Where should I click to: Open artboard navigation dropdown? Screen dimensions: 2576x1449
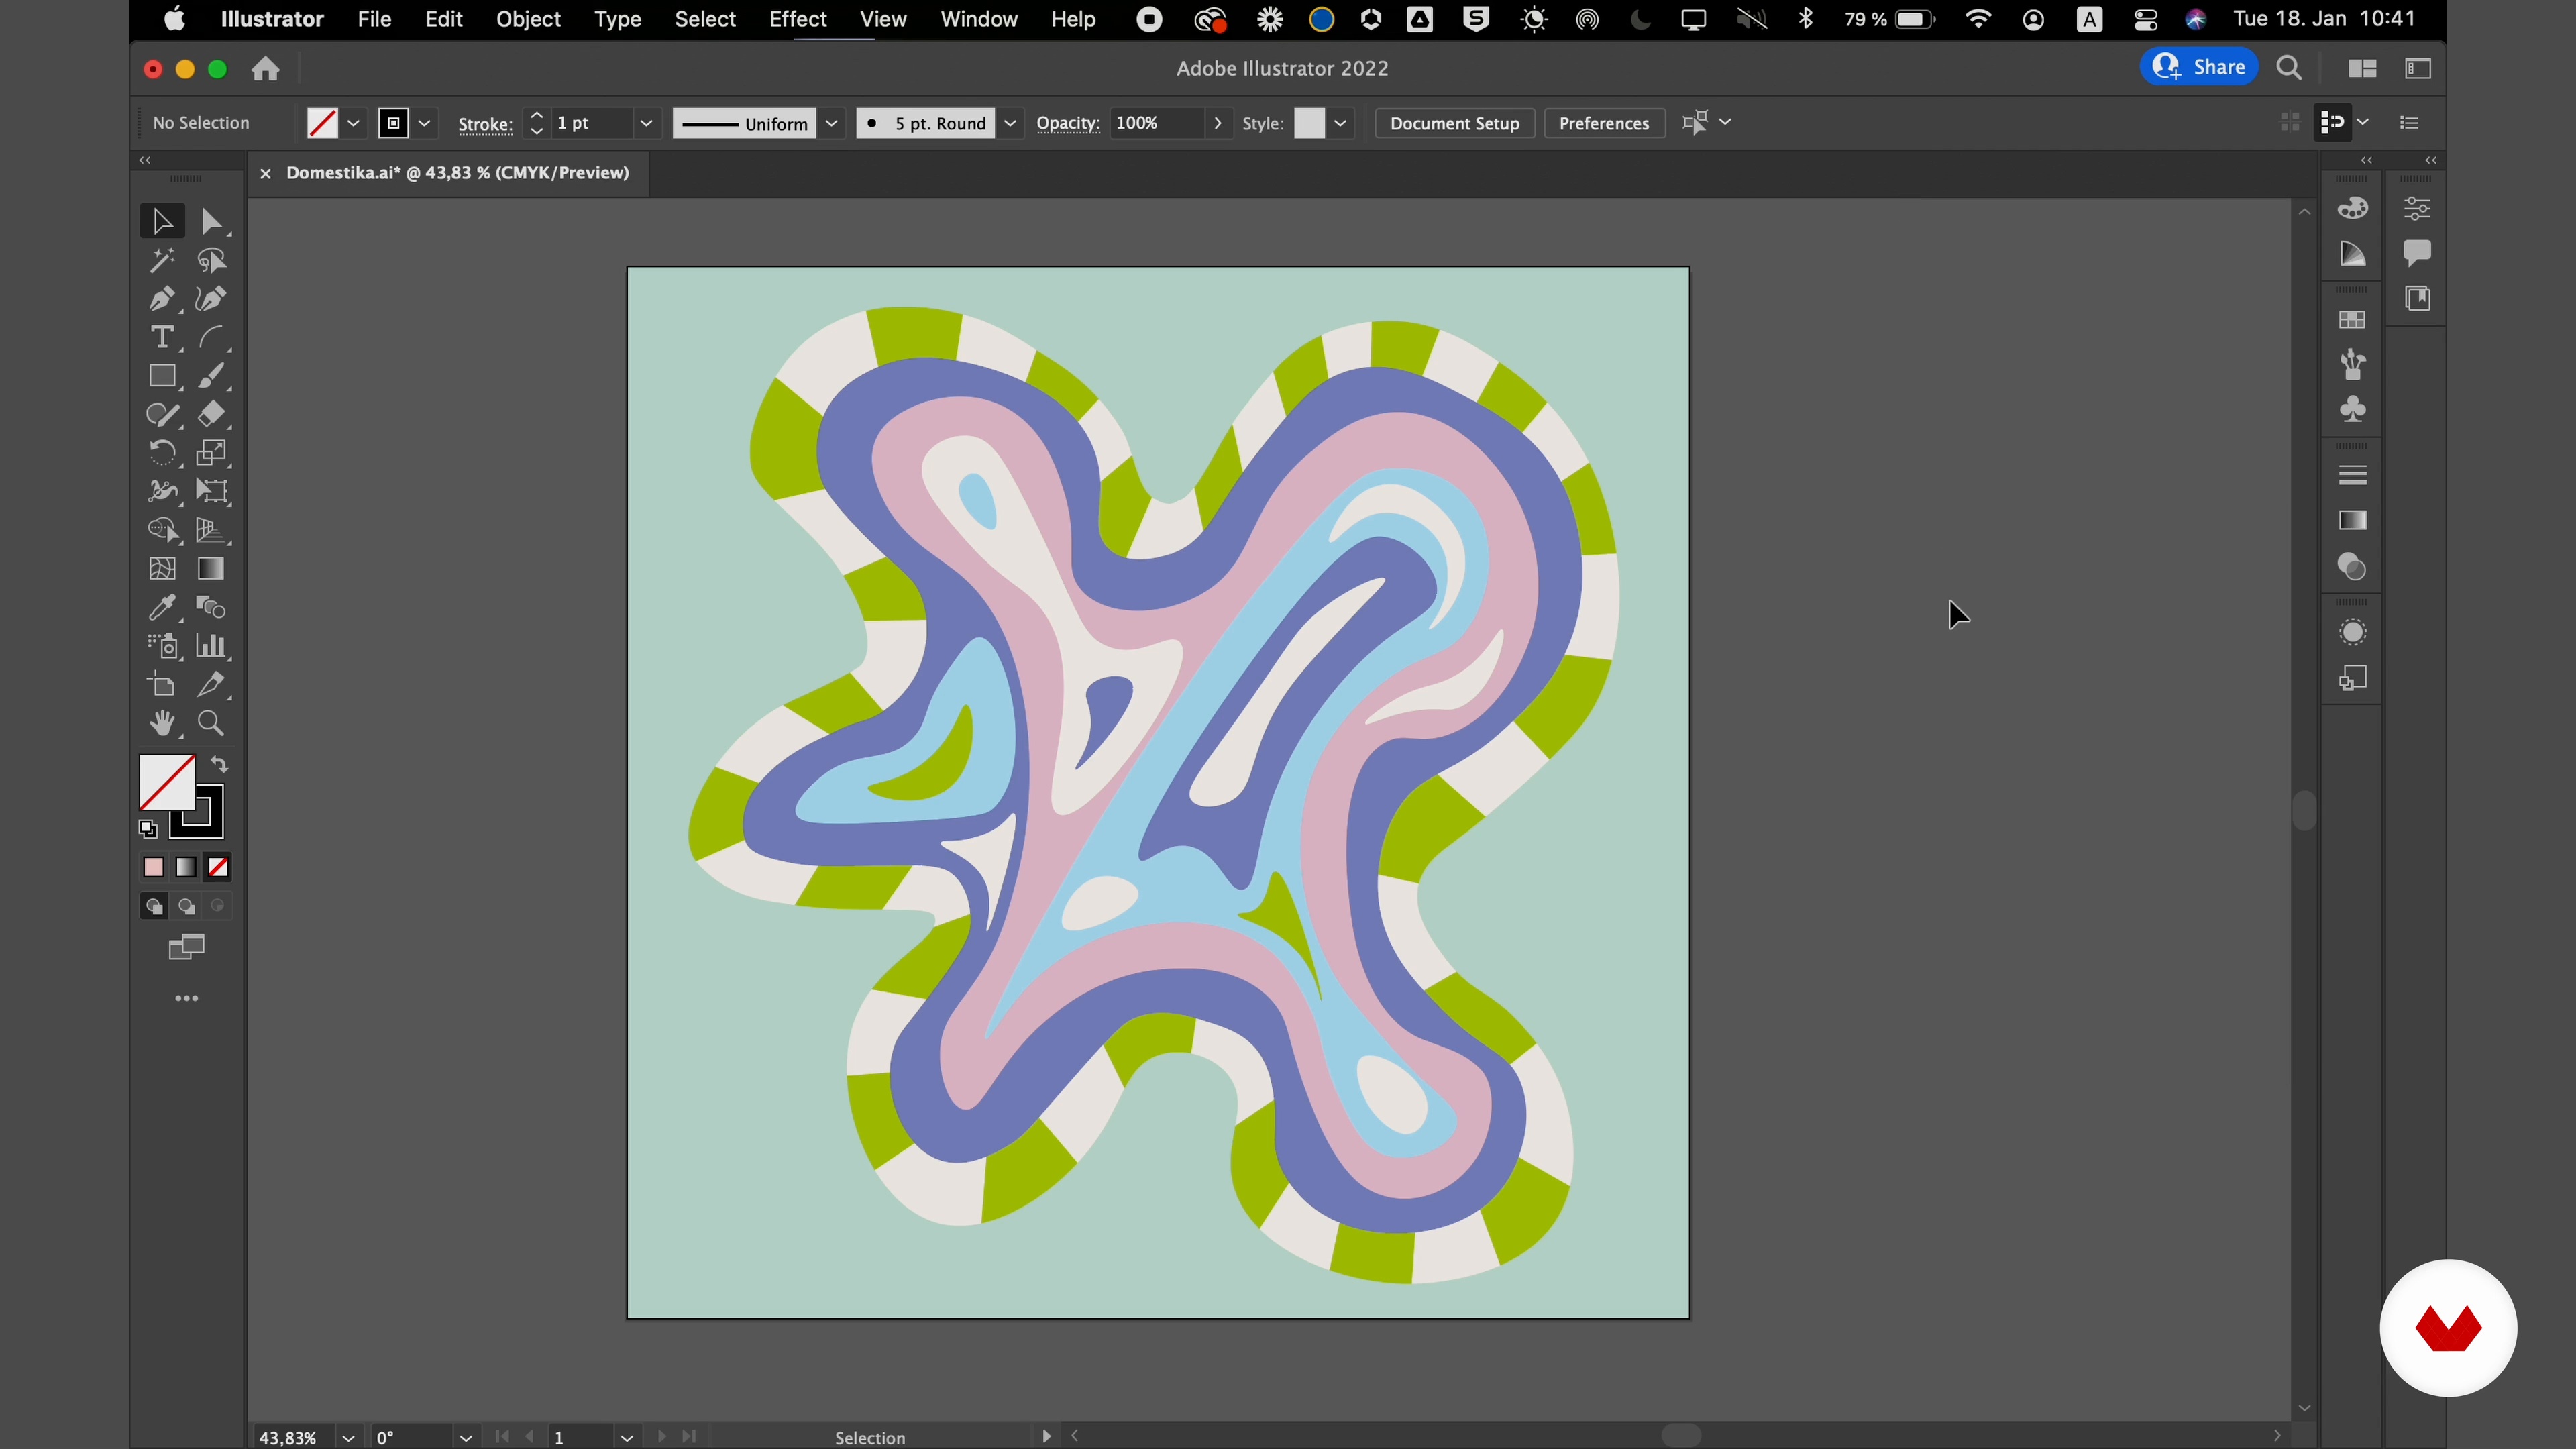pyautogui.click(x=626, y=1437)
